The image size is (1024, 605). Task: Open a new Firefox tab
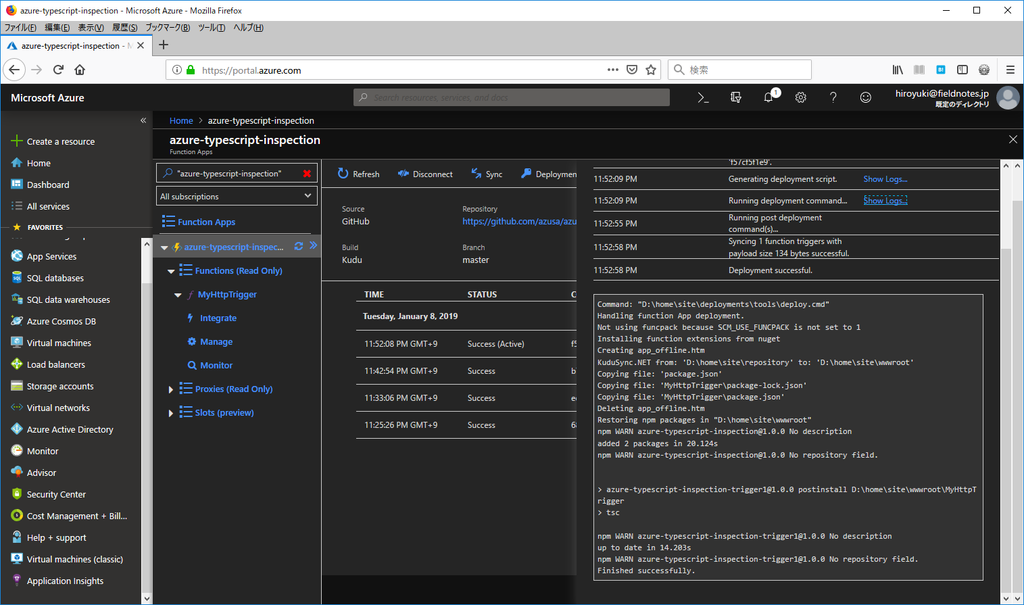pyautogui.click(x=163, y=45)
